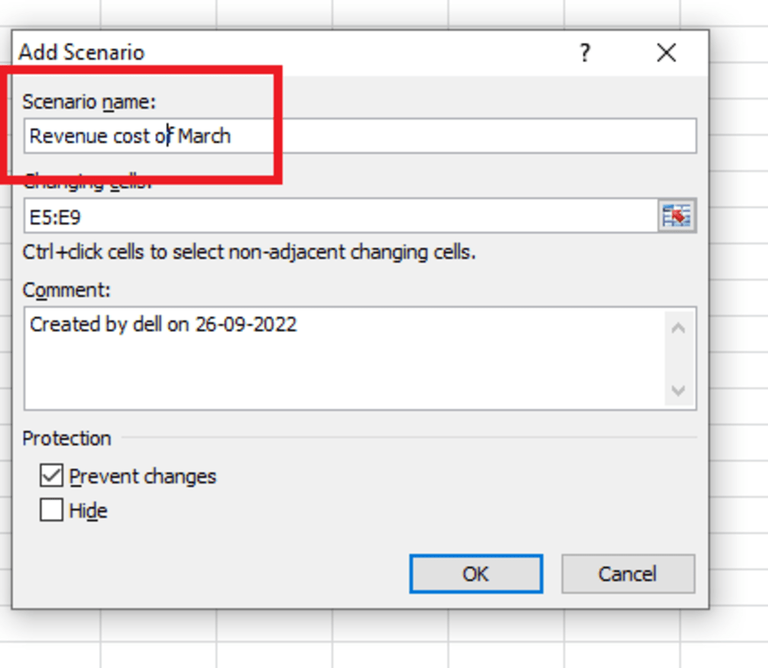This screenshot has width=768, height=668.
Task: Click the "Comment:" label
Action: click(x=66, y=289)
